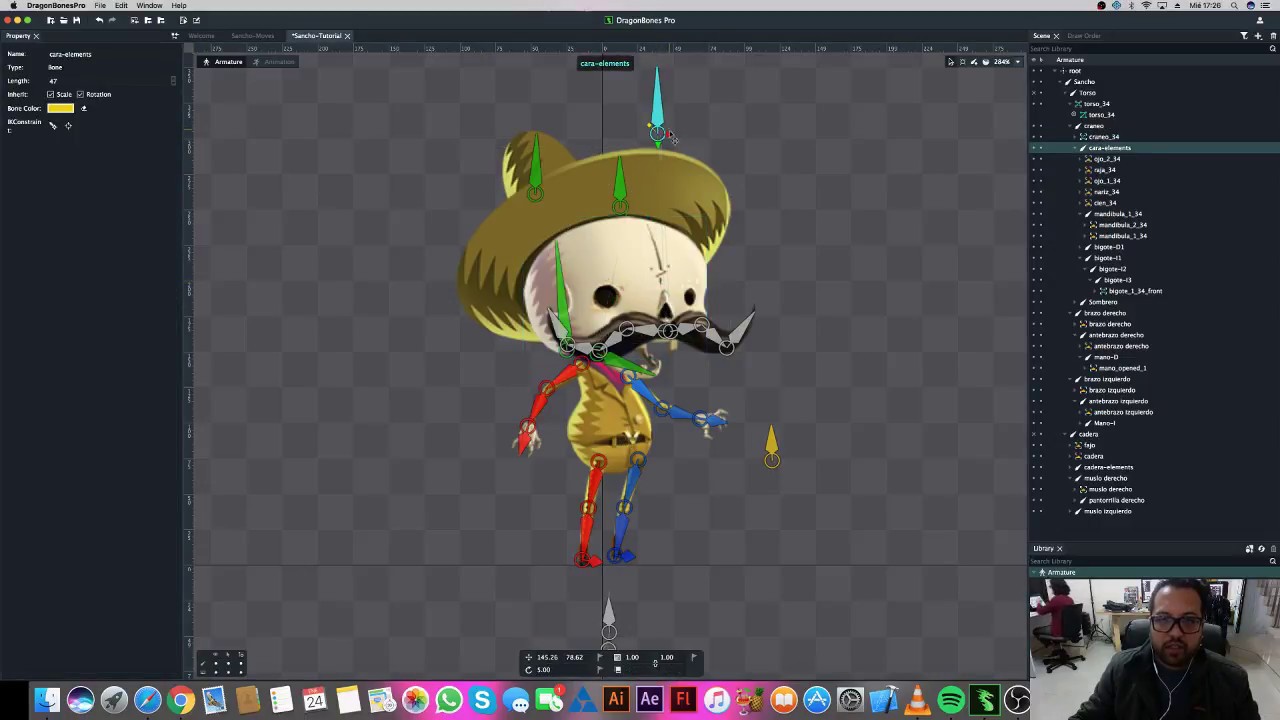
Task: Switch to the Welcome tab
Action: (202, 36)
